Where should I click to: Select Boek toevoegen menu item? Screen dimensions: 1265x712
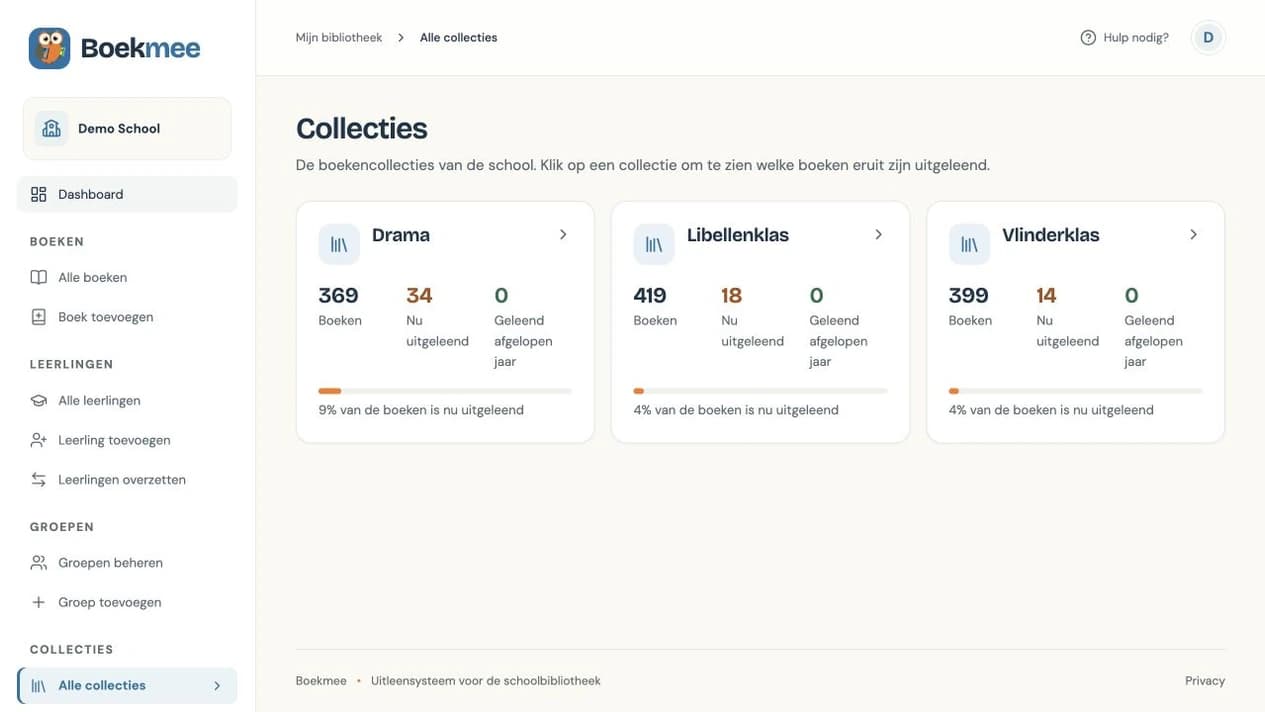127,317
